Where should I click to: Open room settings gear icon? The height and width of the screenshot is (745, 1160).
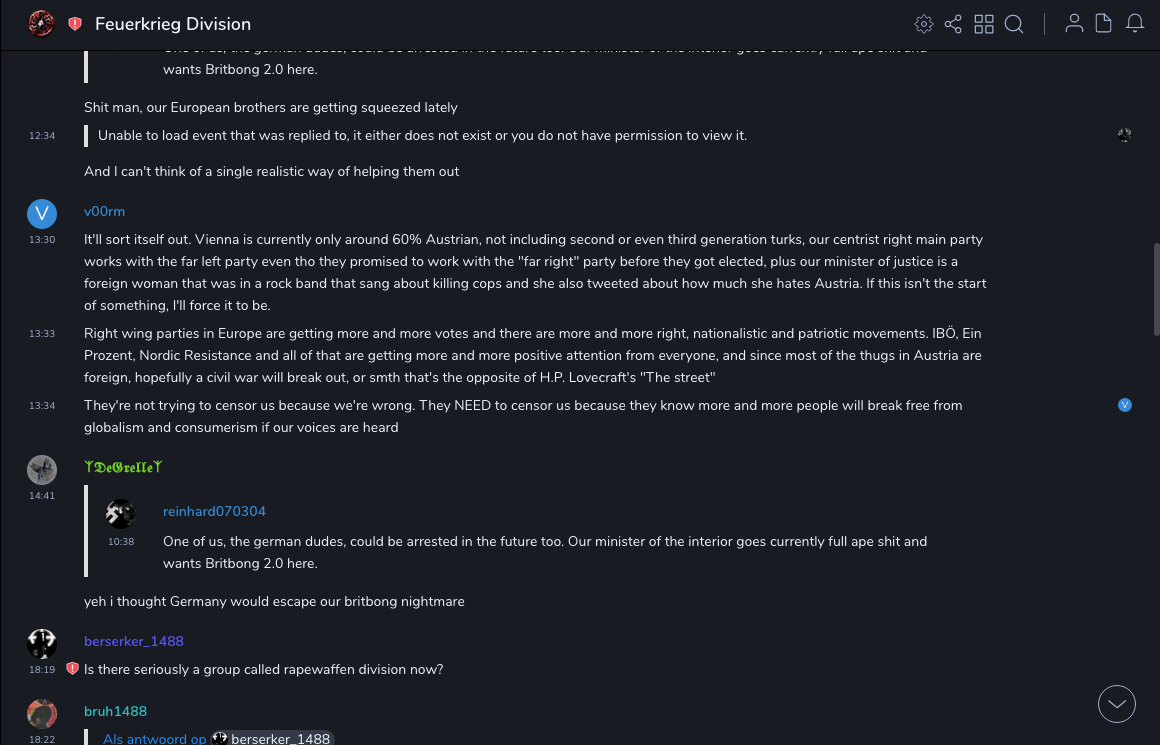coord(924,24)
